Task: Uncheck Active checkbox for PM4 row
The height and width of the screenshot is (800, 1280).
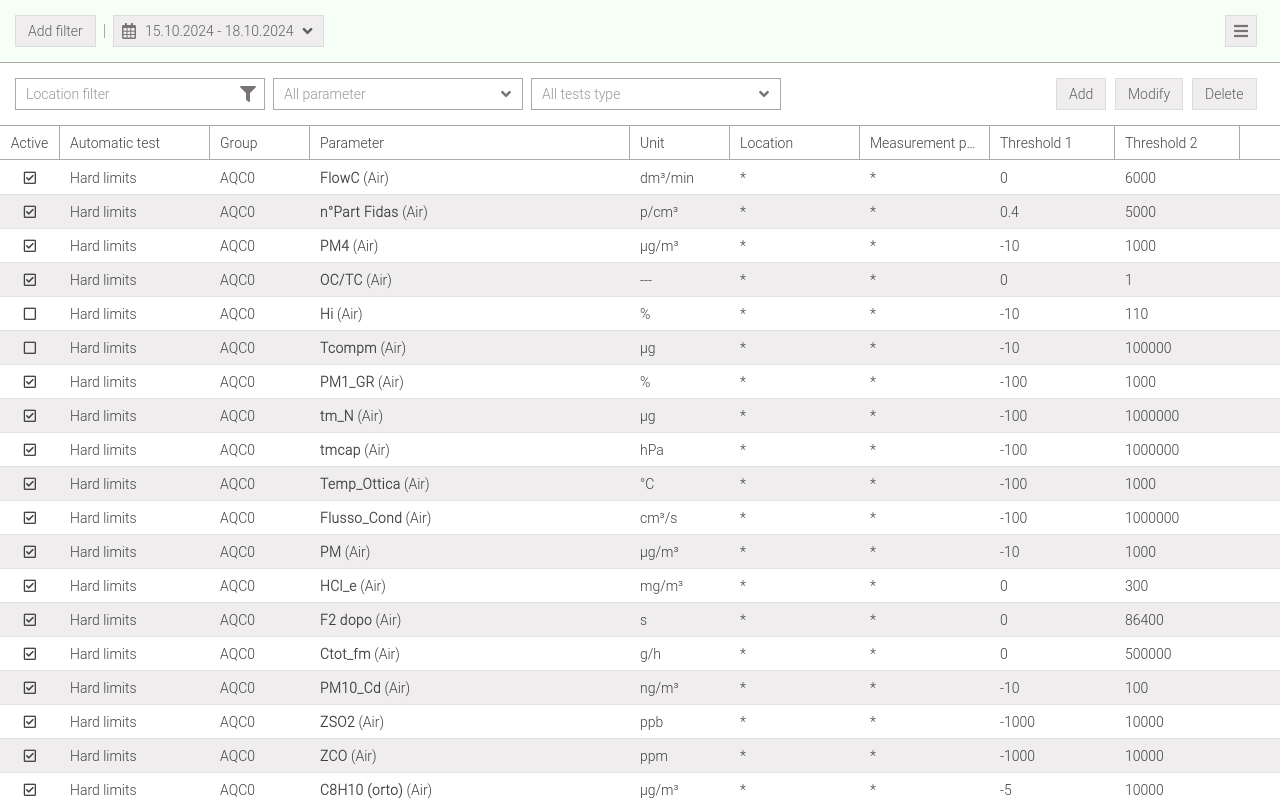Action: click(x=30, y=246)
